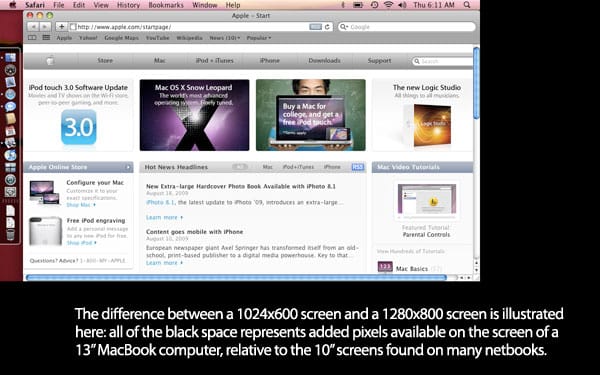The image size is (600, 375).
Task: Click the vertical scrollbar thumb
Action: [476, 83]
